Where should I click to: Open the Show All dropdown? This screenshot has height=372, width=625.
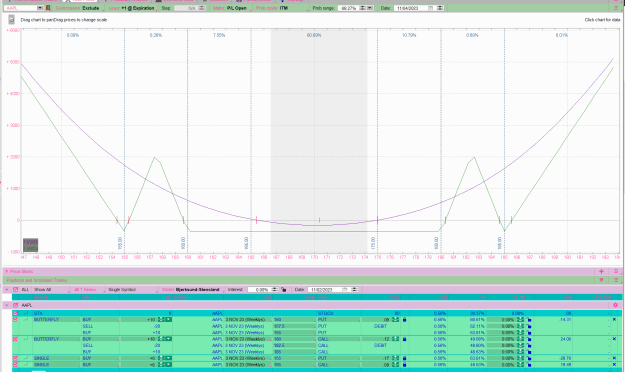tap(51, 289)
